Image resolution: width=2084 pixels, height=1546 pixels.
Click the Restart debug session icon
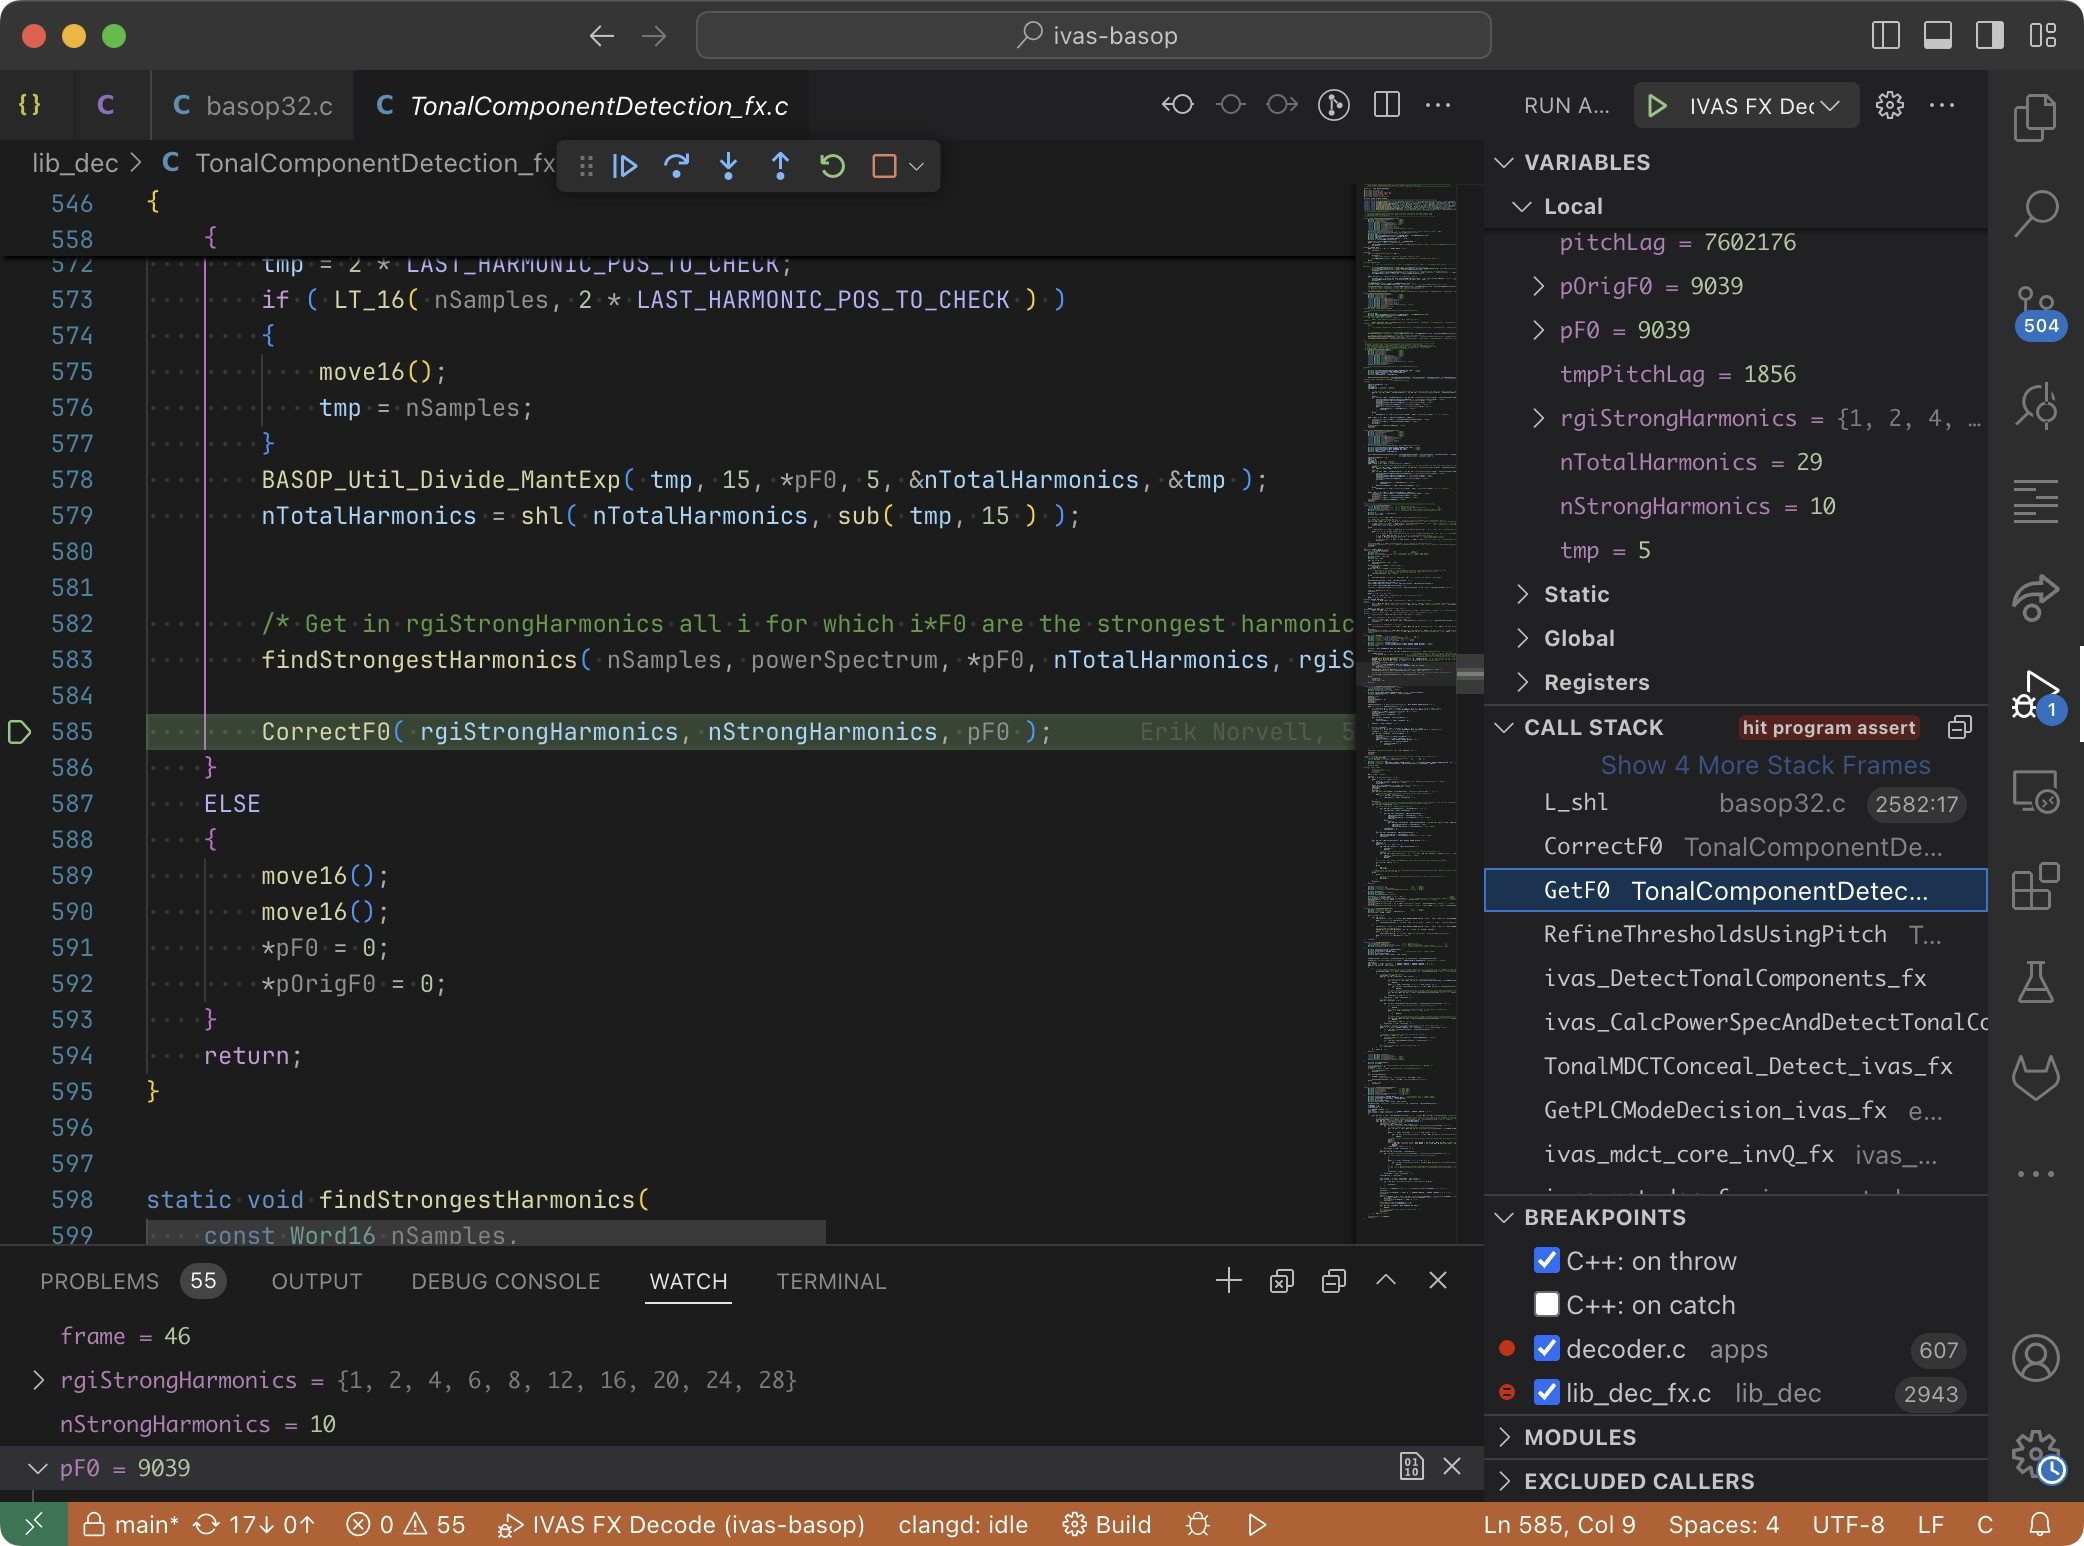point(832,166)
